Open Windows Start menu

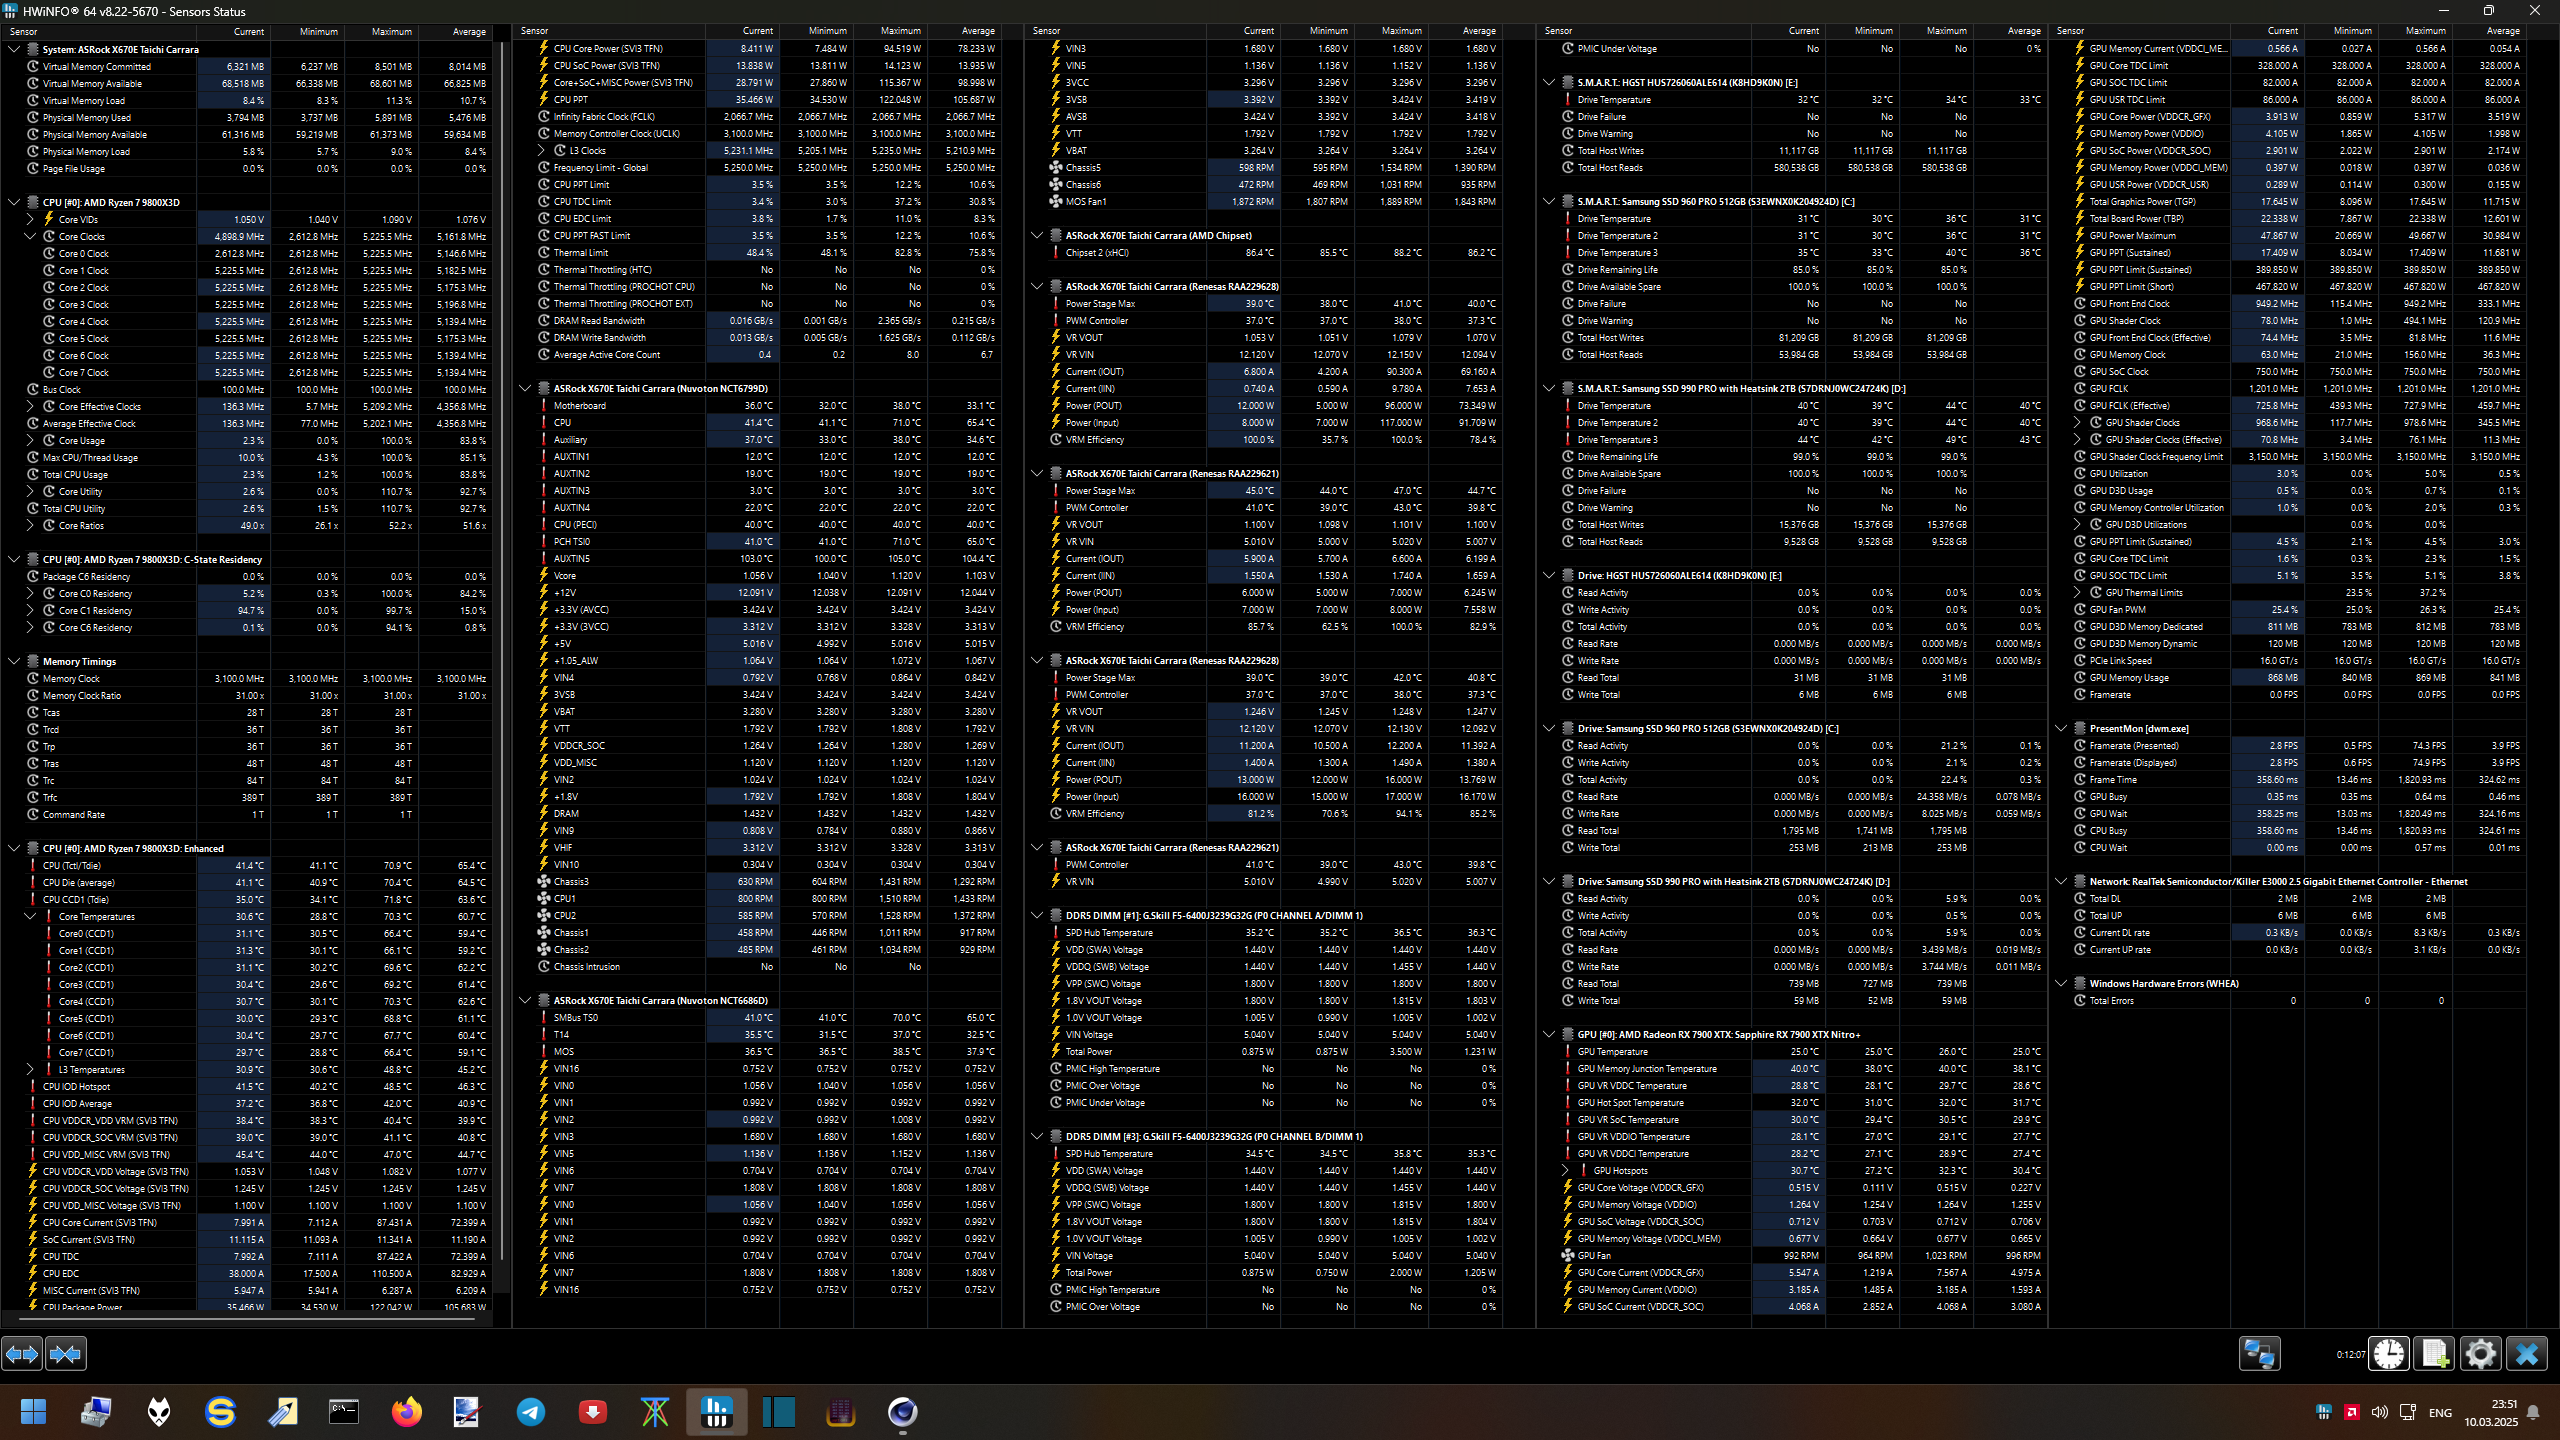(x=33, y=1412)
